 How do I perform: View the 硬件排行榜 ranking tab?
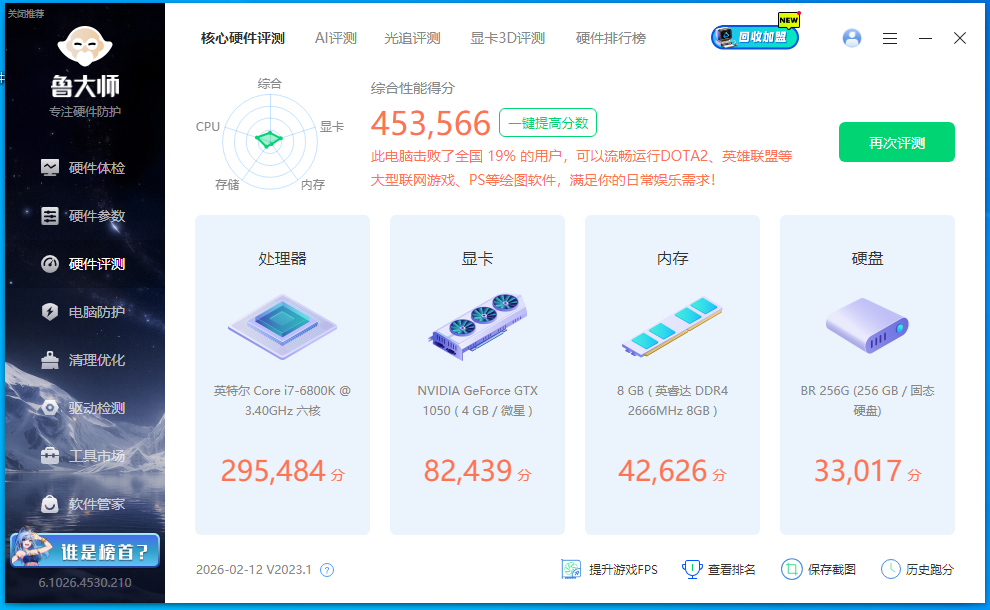pos(610,38)
